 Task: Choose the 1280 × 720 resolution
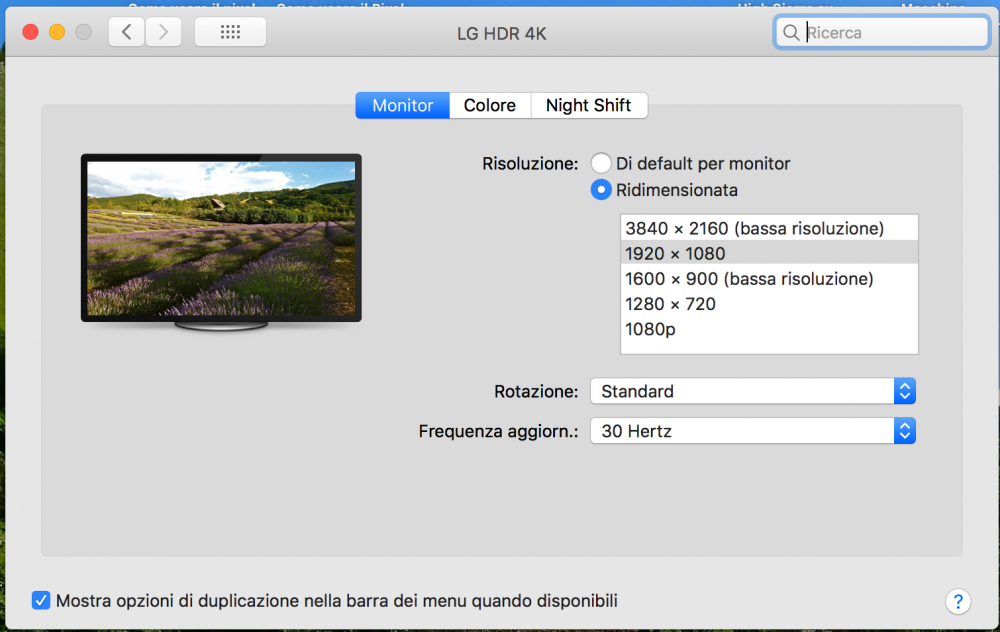pos(769,304)
